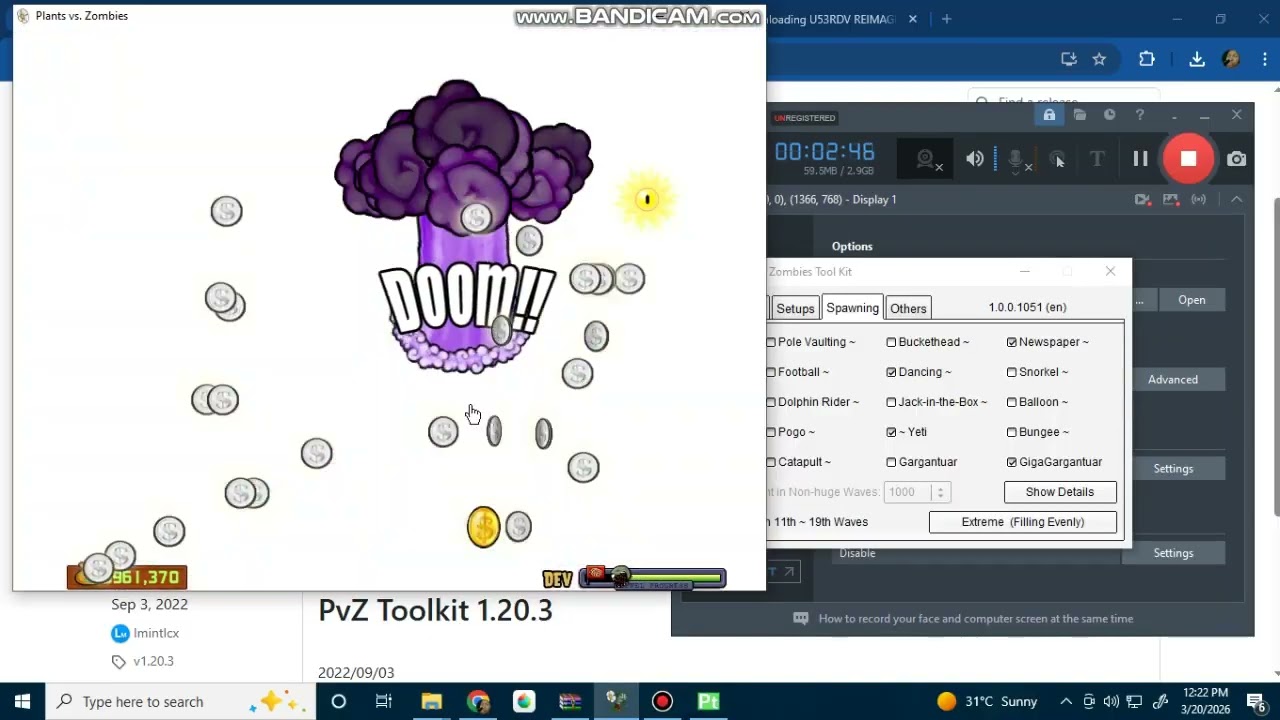Open v1.20.3 tag link
Viewport: 1280px width, 720px height.
(153, 661)
